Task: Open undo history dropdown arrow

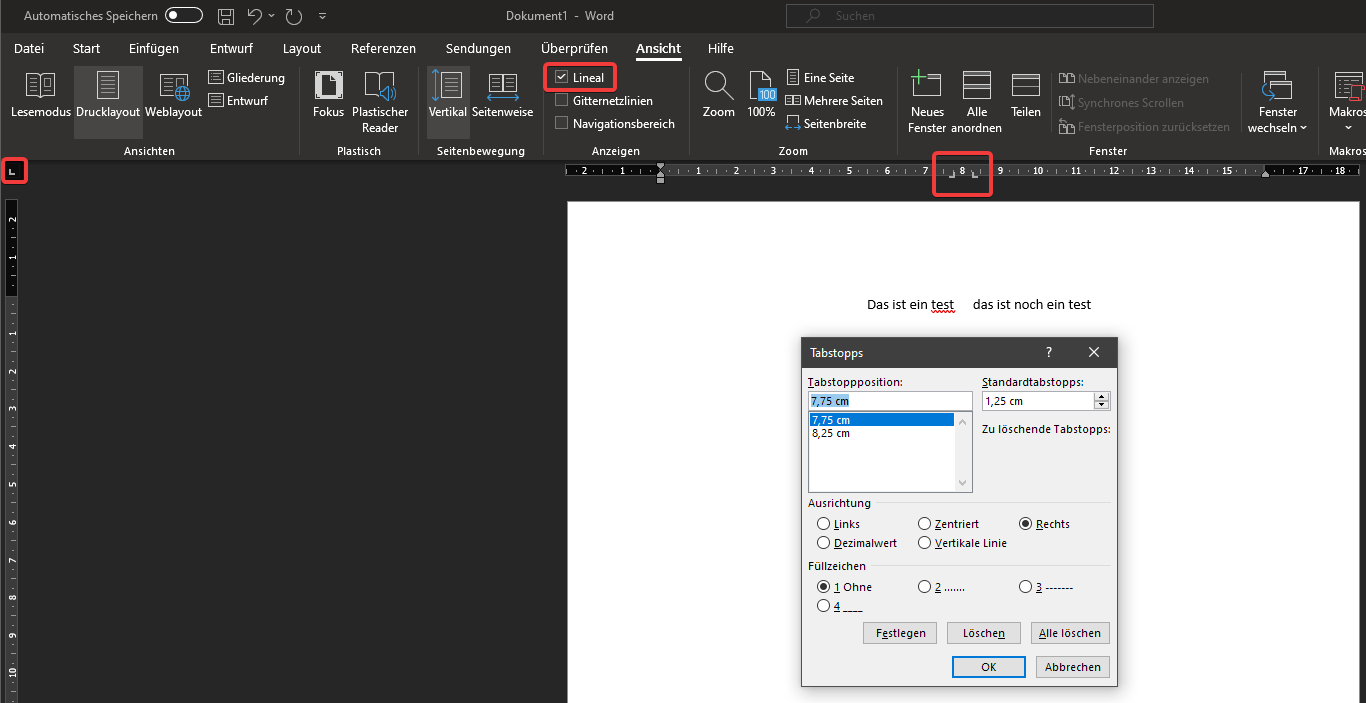Action: pyautogui.click(x=271, y=16)
